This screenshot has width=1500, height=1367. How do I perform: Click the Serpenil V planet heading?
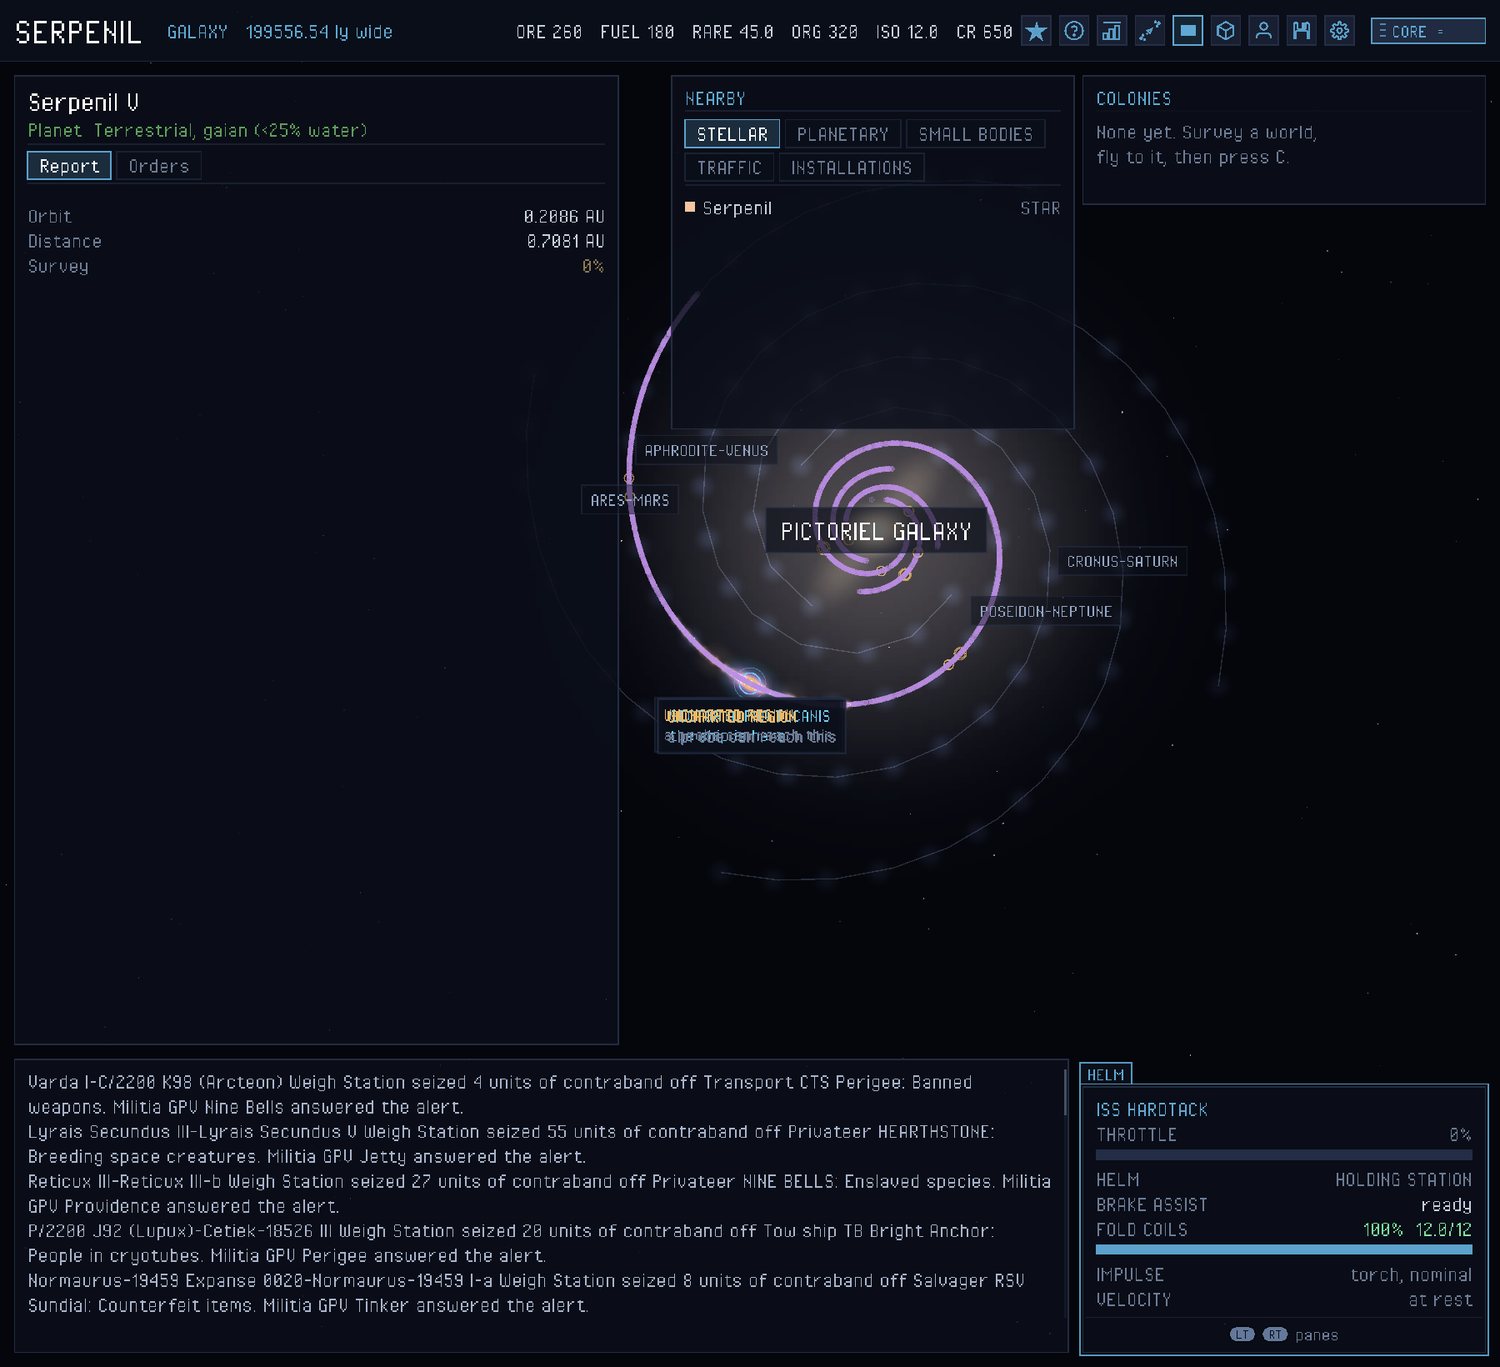84,102
